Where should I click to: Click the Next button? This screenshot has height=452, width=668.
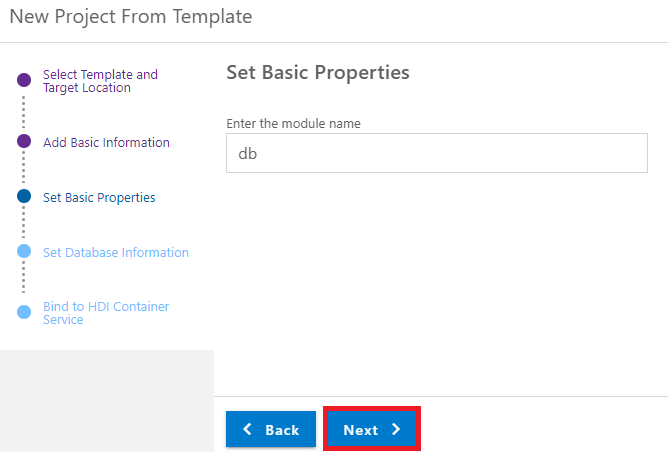pos(372,429)
